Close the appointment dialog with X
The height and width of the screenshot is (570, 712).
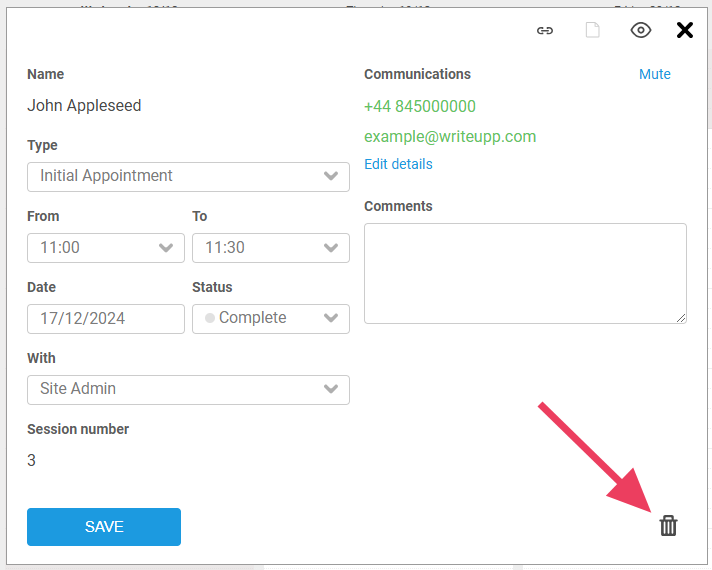point(685,30)
